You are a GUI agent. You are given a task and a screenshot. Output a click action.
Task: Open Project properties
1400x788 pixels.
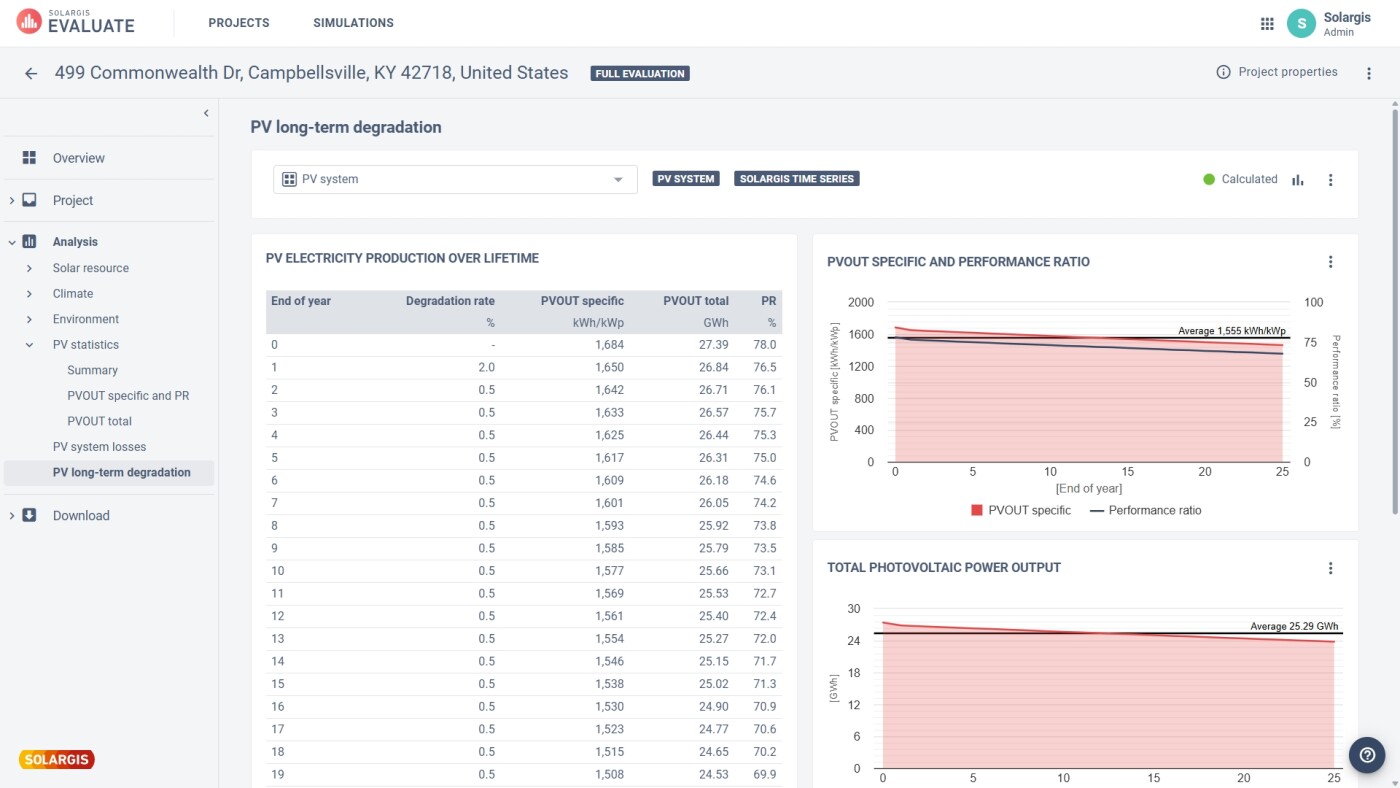(1276, 72)
